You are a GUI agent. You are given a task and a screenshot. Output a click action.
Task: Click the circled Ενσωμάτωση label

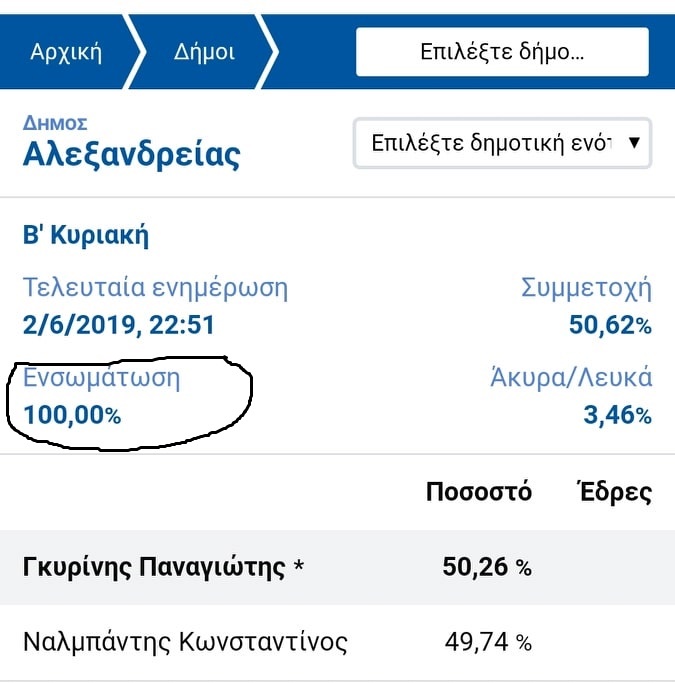[x=101, y=377]
